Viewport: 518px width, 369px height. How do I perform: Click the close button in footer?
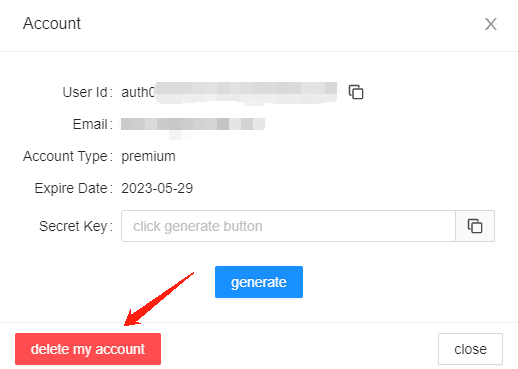click(x=470, y=349)
